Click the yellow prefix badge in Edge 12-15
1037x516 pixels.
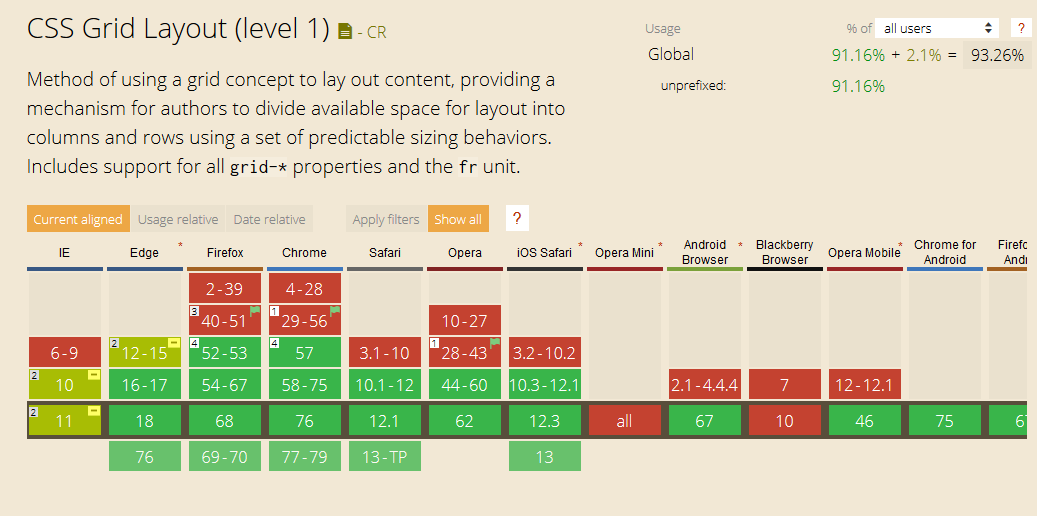(x=174, y=343)
